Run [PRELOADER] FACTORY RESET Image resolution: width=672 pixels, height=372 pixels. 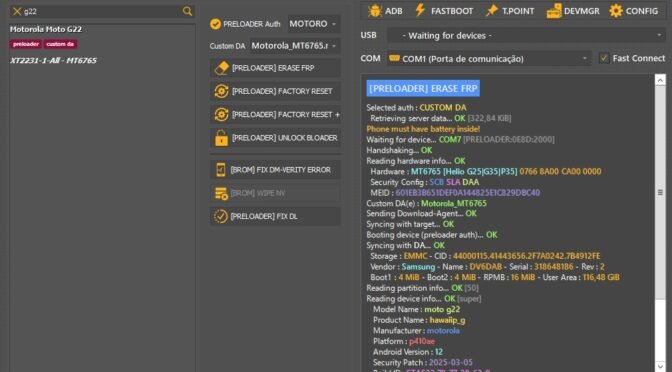276,91
